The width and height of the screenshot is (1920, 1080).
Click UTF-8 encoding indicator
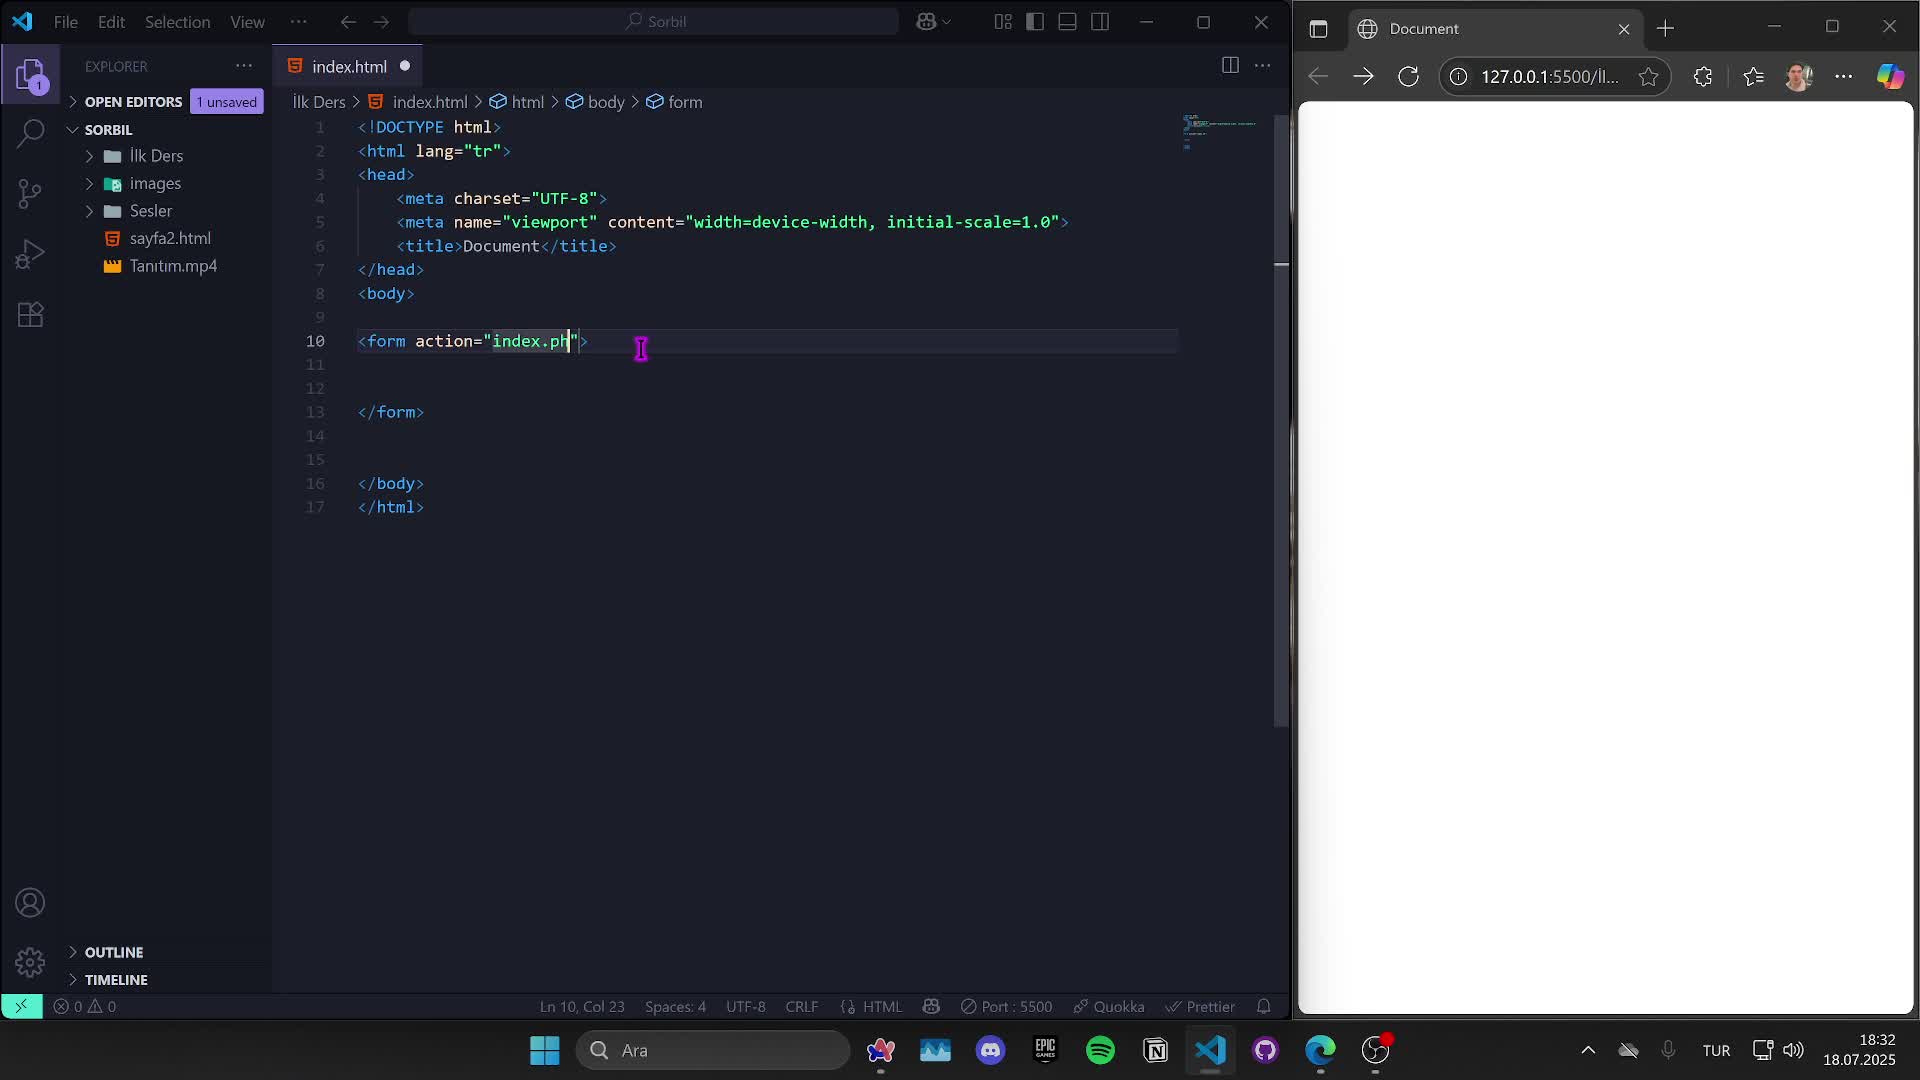(x=746, y=1006)
